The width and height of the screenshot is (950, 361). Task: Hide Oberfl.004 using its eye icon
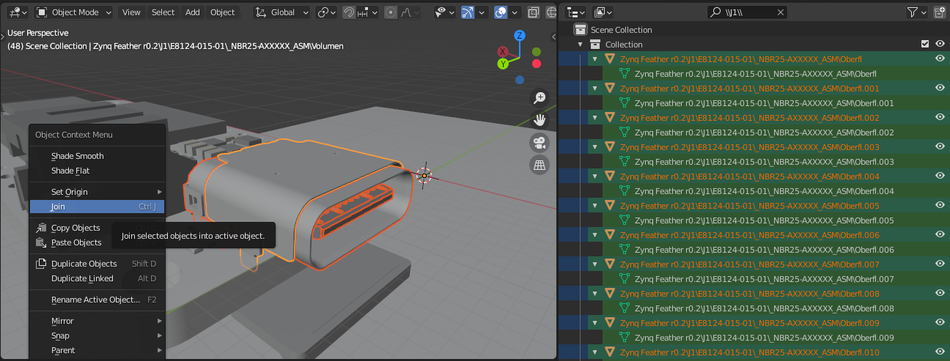pyautogui.click(x=940, y=176)
